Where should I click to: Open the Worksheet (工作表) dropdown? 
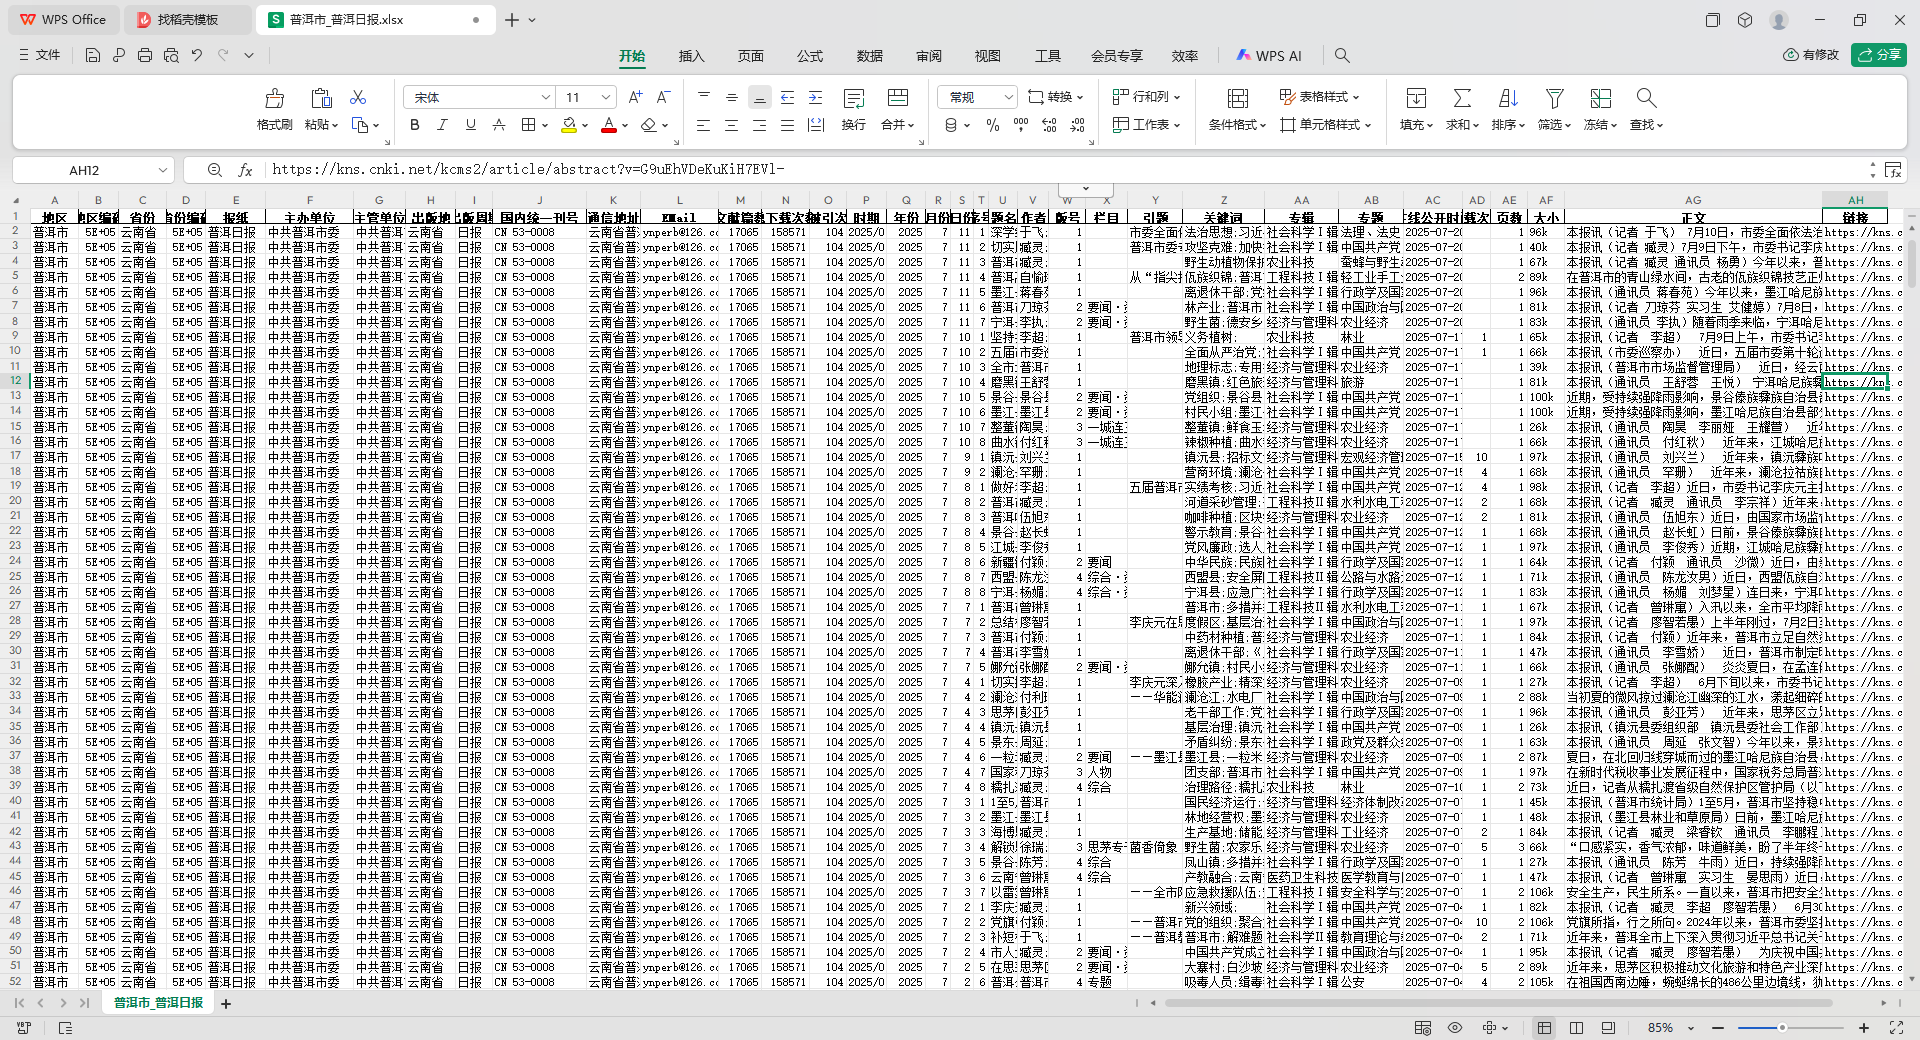click(x=1147, y=125)
